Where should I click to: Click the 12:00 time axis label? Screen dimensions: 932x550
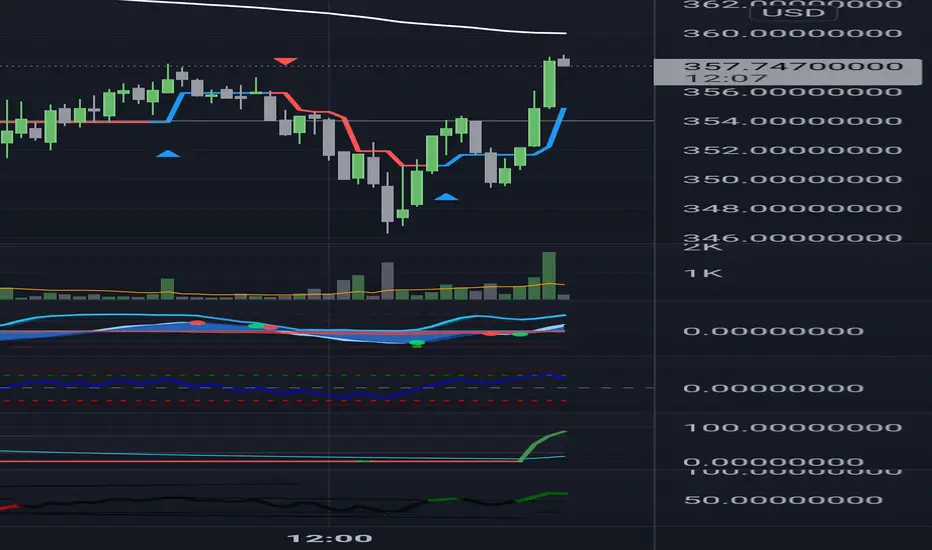[x=329, y=538]
